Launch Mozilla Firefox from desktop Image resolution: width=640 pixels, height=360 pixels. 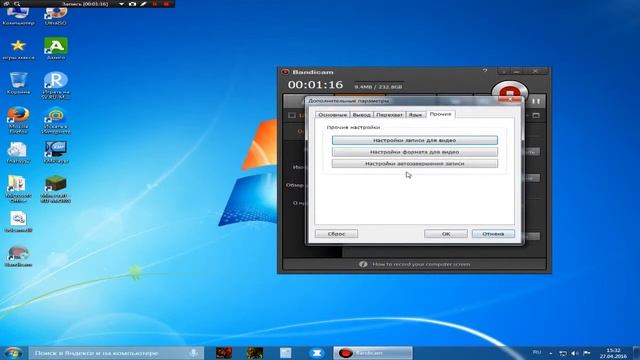point(18,120)
